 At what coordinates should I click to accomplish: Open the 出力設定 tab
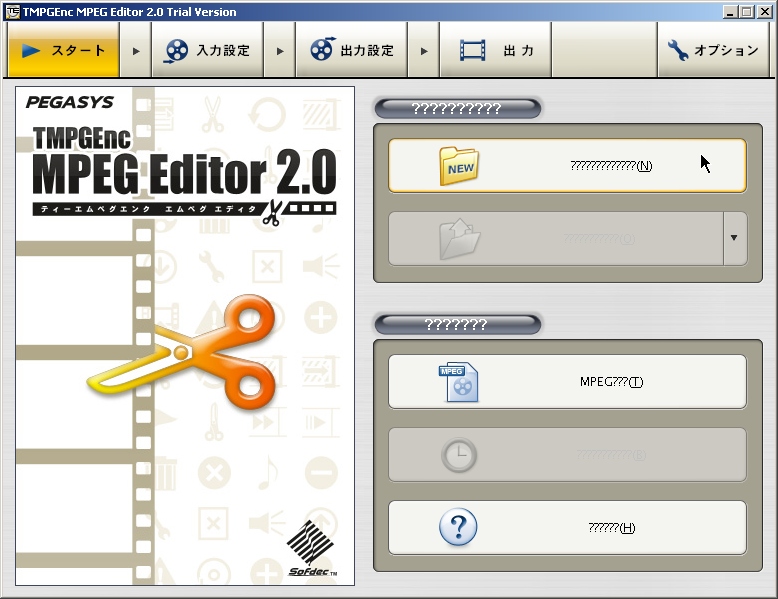coord(351,50)
